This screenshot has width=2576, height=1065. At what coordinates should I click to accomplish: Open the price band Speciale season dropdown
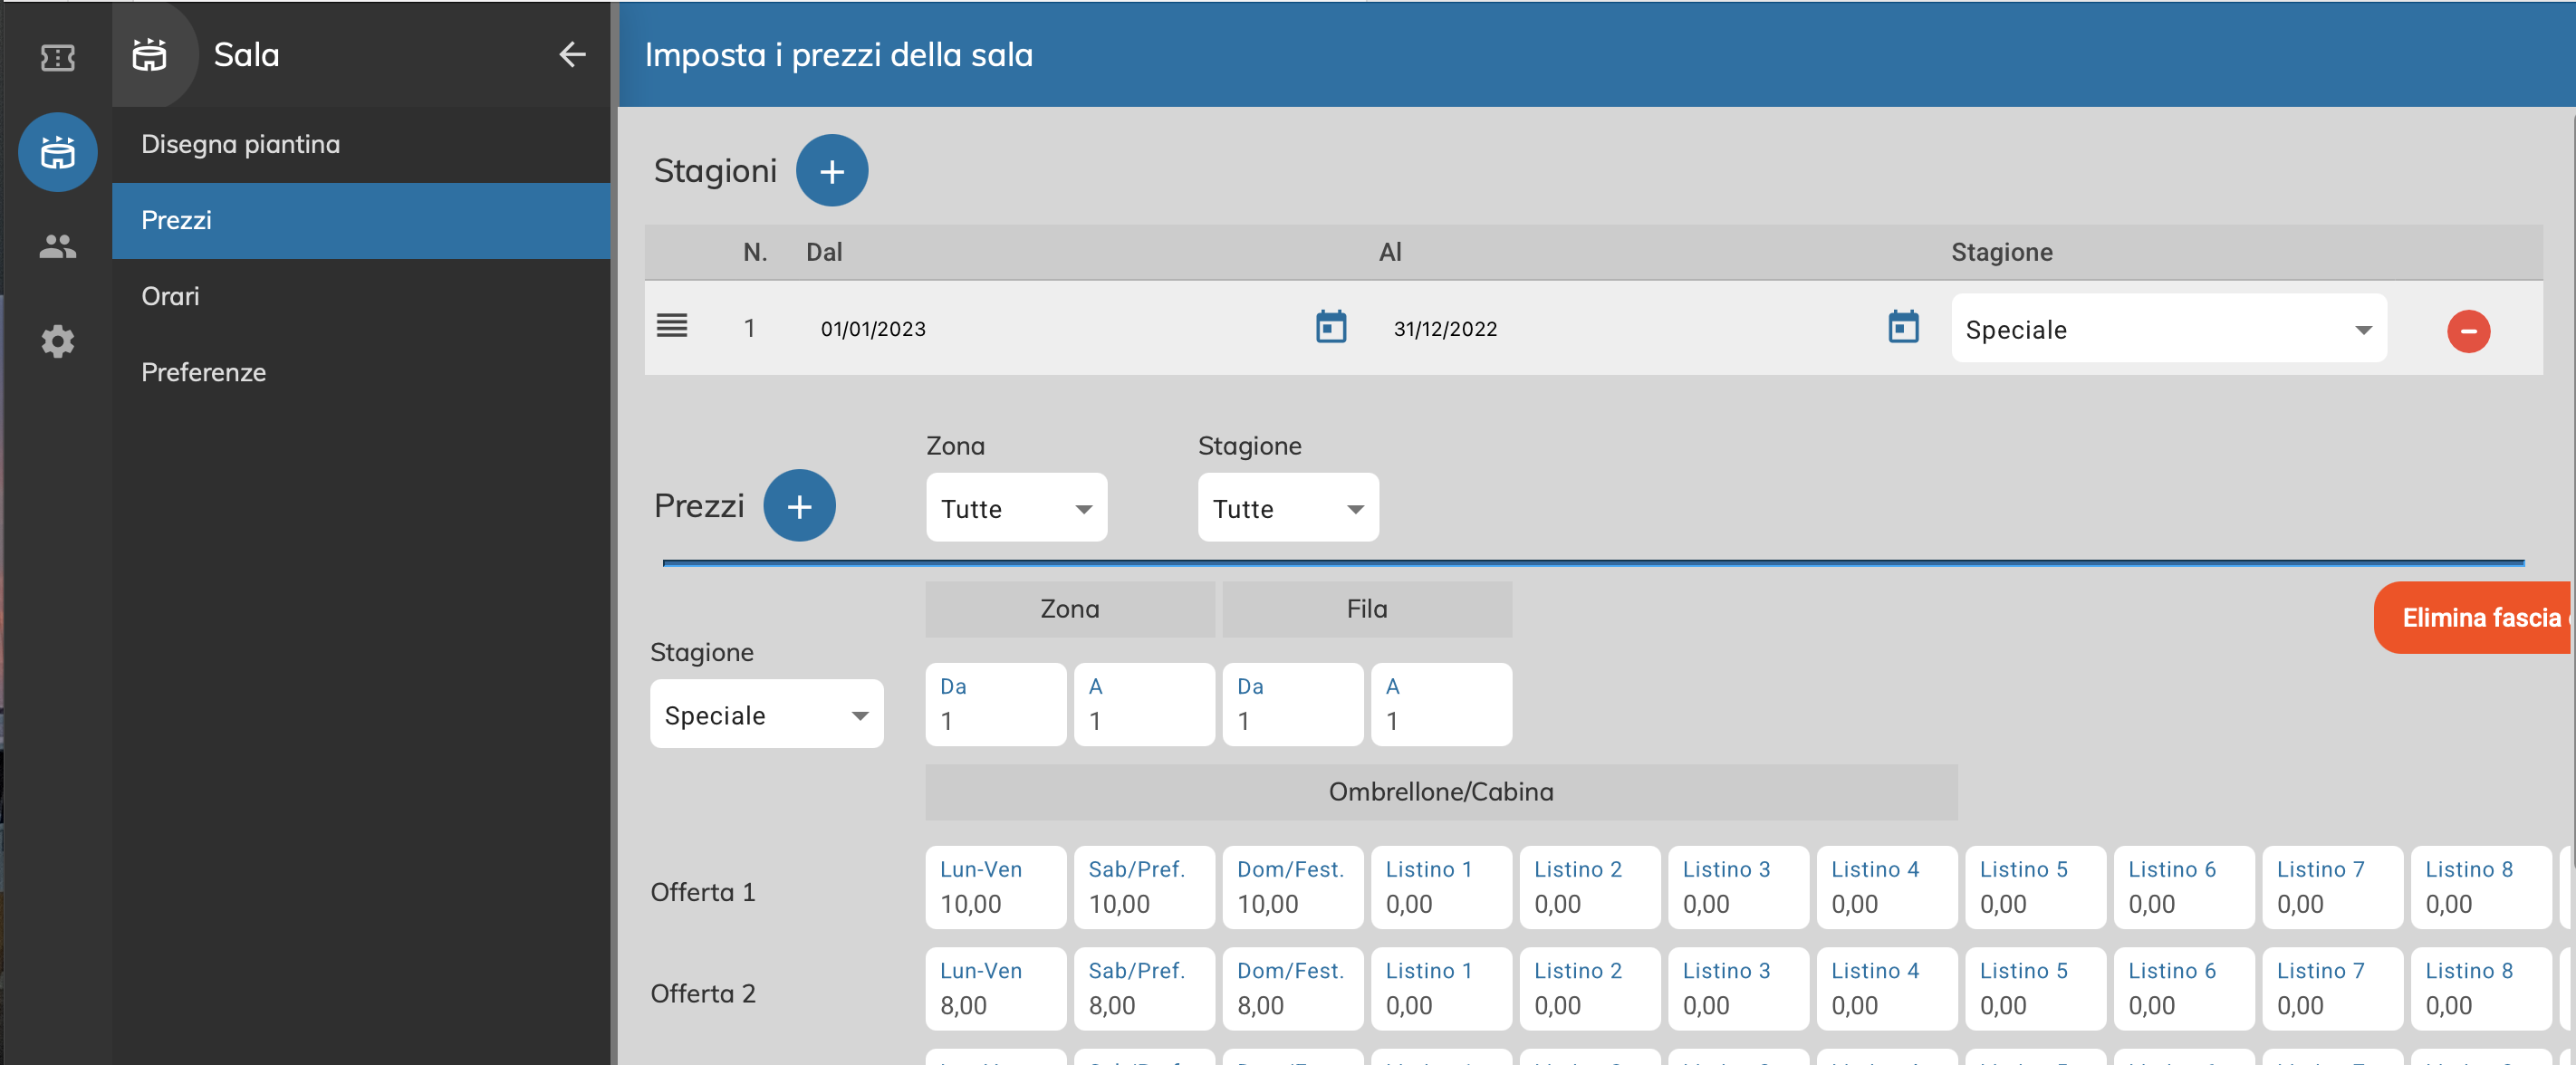[765, 715]
